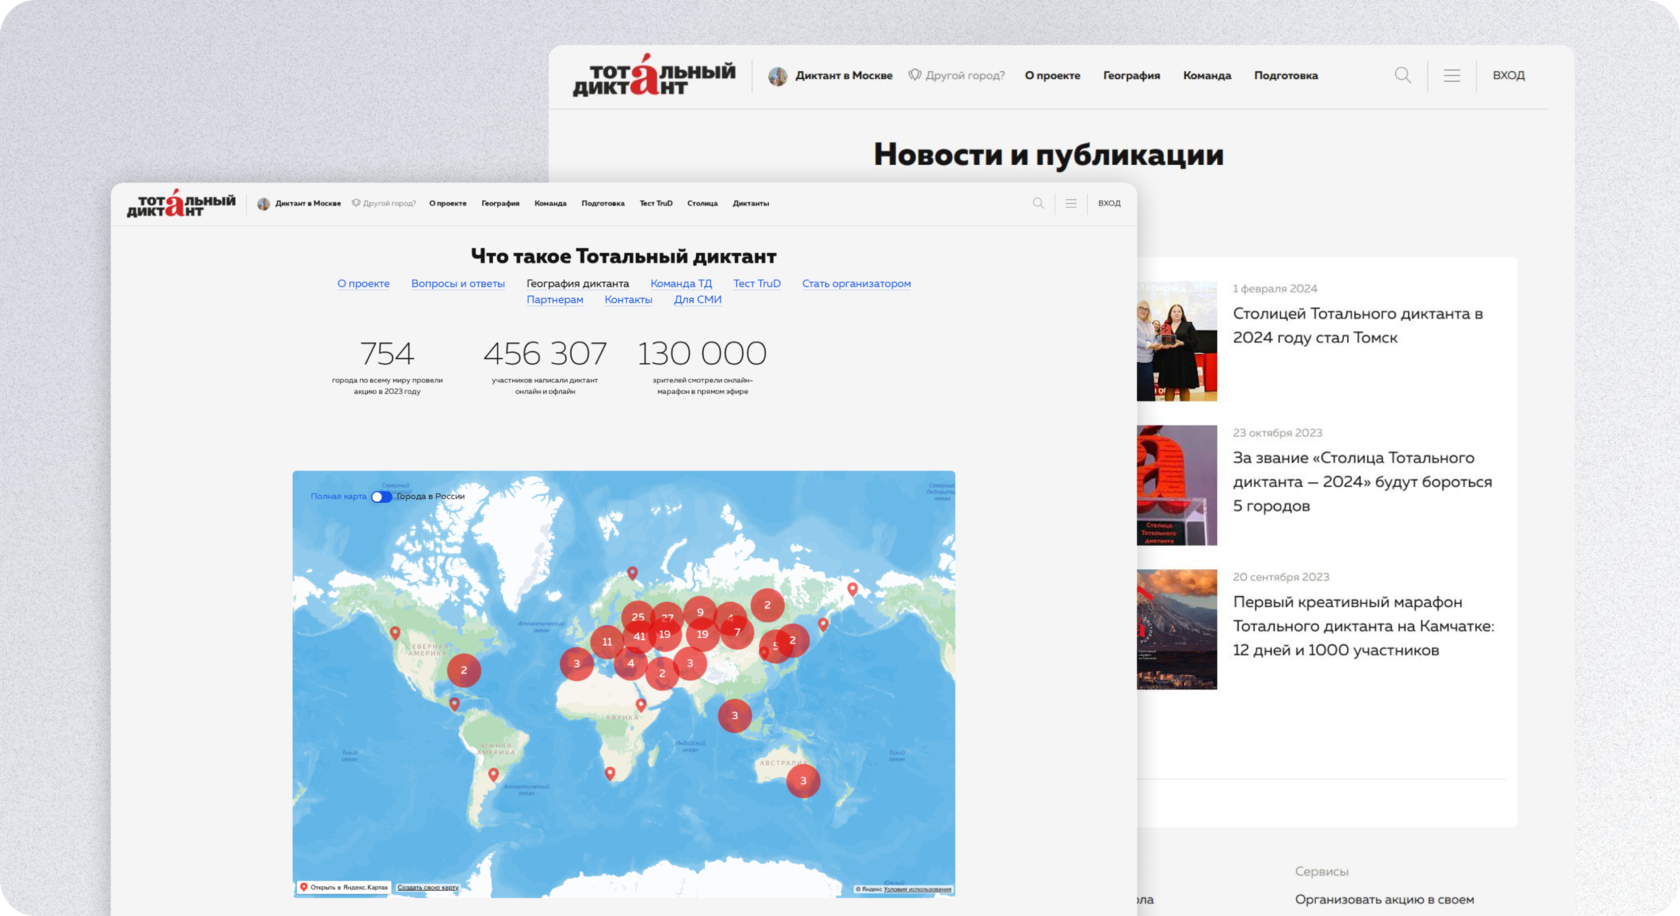
Task: Switch the map toggle back to «Полная карта»
Action: tap(337, 496)
